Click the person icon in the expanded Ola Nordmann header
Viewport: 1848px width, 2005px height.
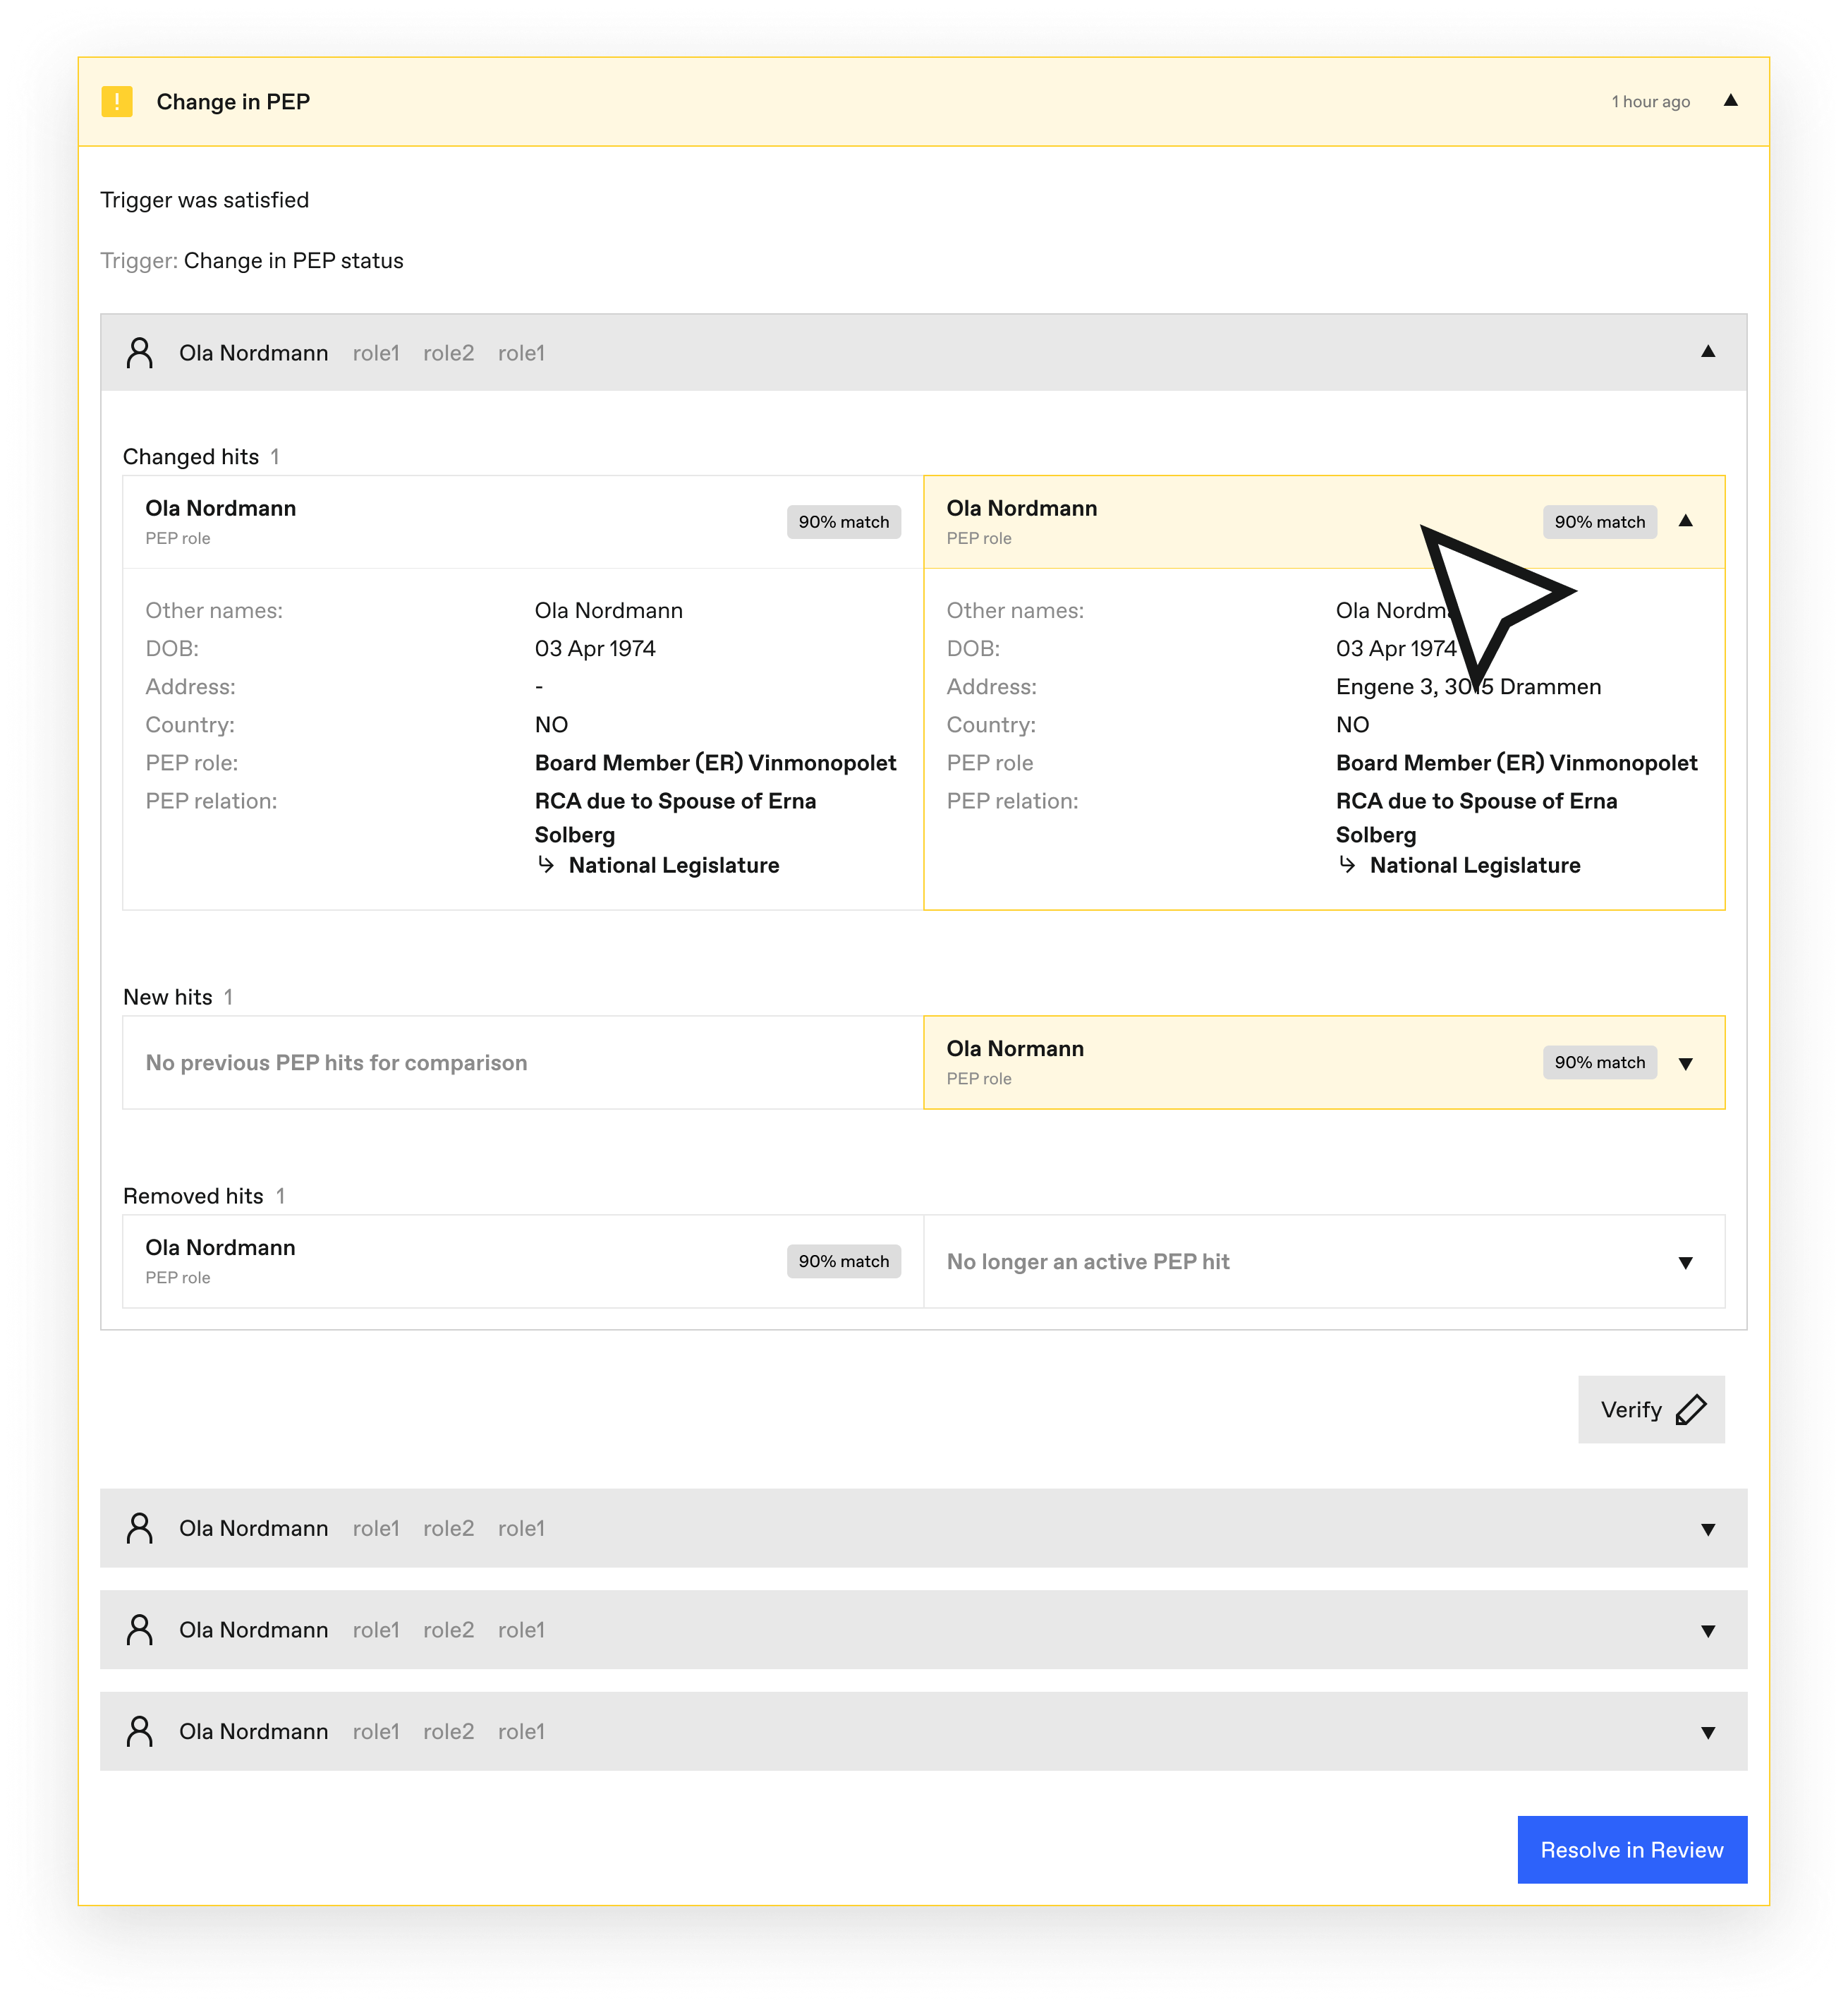pyautogui.click(x=140, y=352)
